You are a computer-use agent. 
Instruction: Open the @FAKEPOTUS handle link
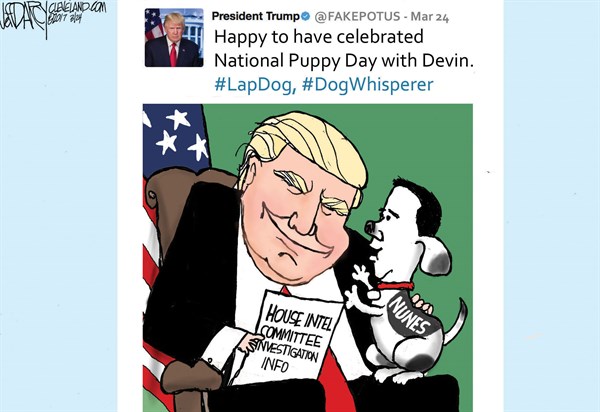click(357, 16)
